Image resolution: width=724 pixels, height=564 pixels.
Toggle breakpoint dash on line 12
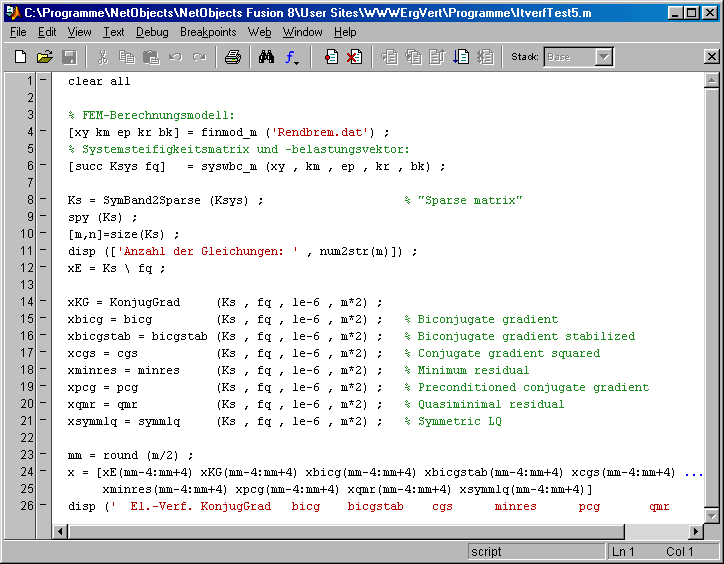coord(43,267)
